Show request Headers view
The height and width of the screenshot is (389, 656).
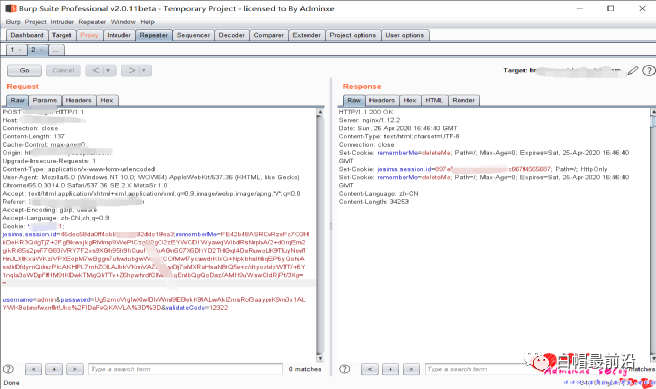coord(78,100)
